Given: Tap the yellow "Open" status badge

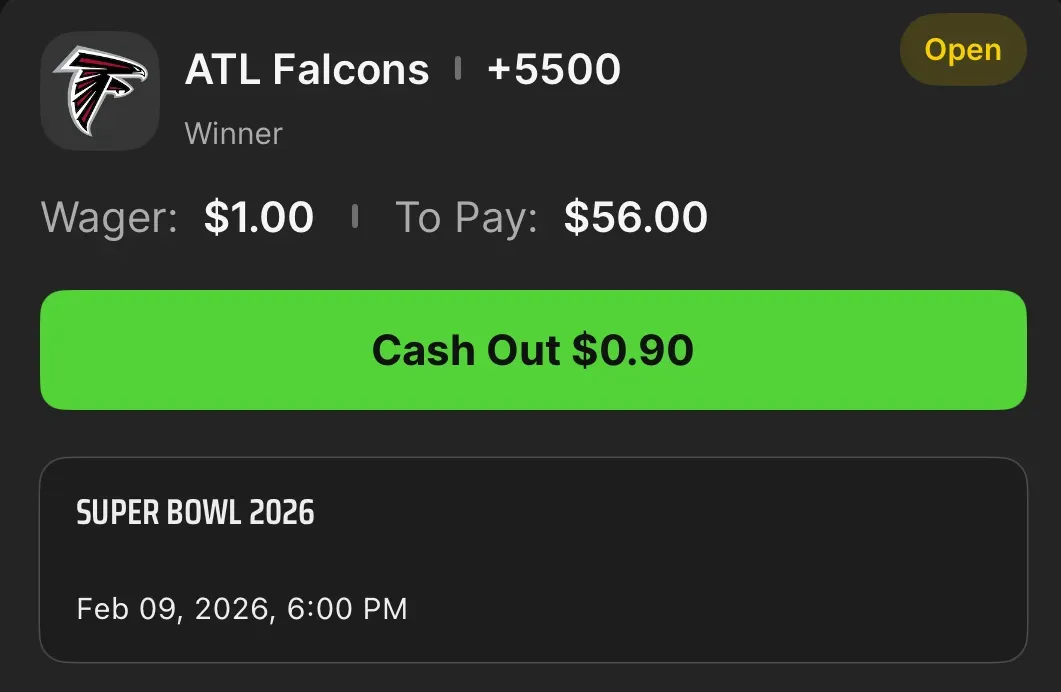Looking at the screenshot, I should coord(963,50).
